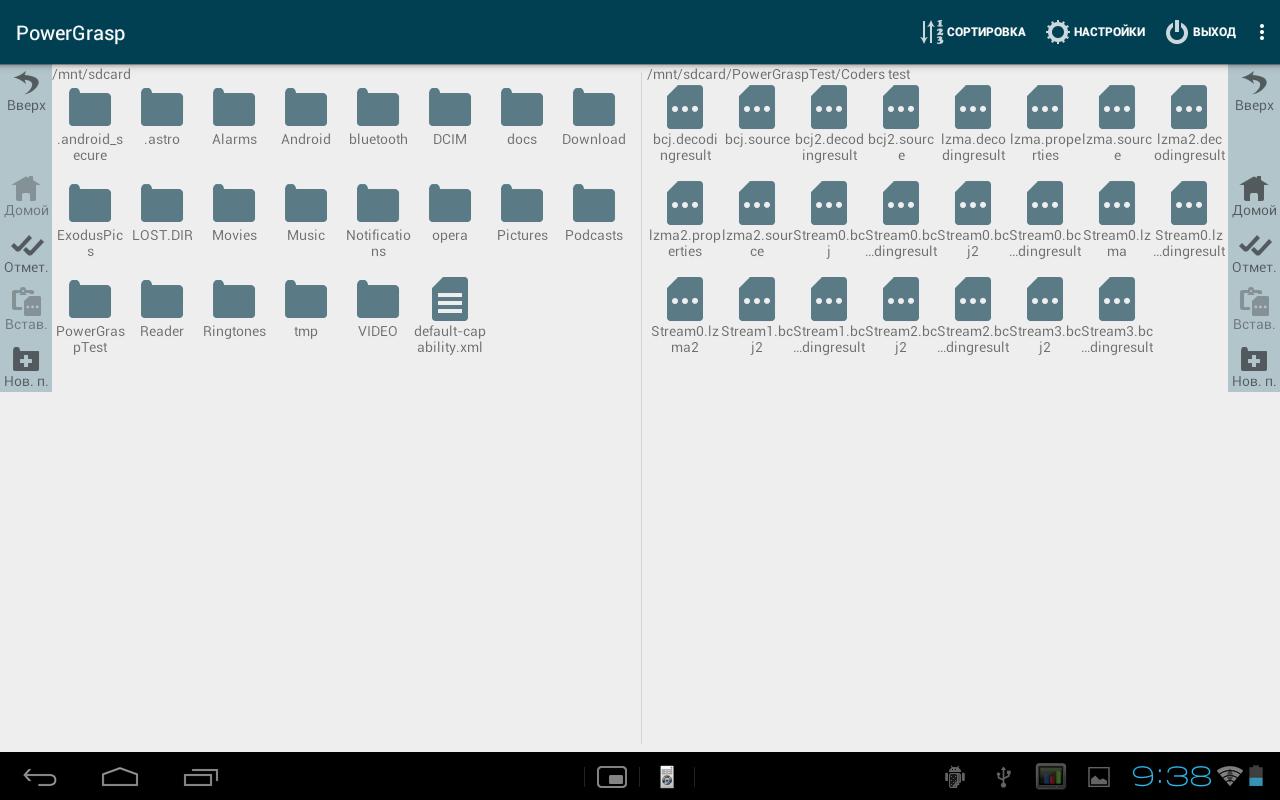Select the Stream3.bcj2 file

(1045, 316)
